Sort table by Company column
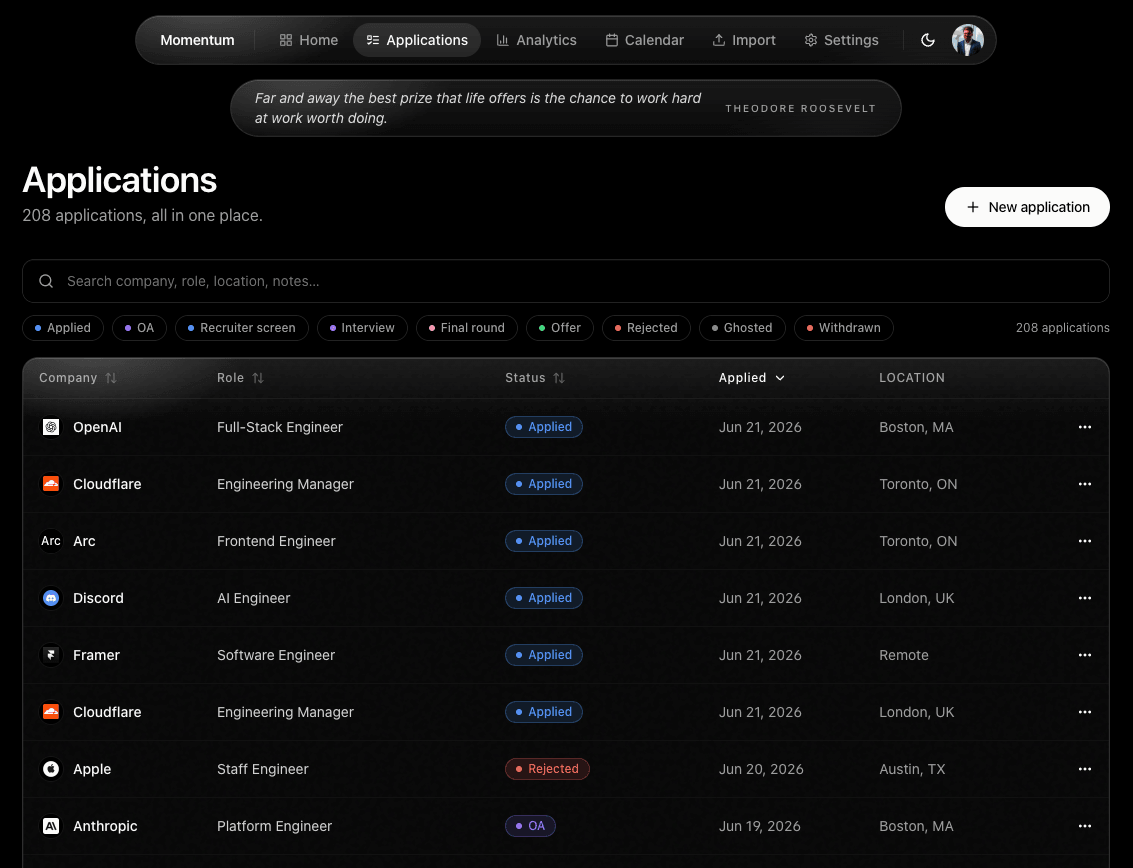Viewport: 1133px width, 868px height. pyautogui.click(x=77, y=378)
